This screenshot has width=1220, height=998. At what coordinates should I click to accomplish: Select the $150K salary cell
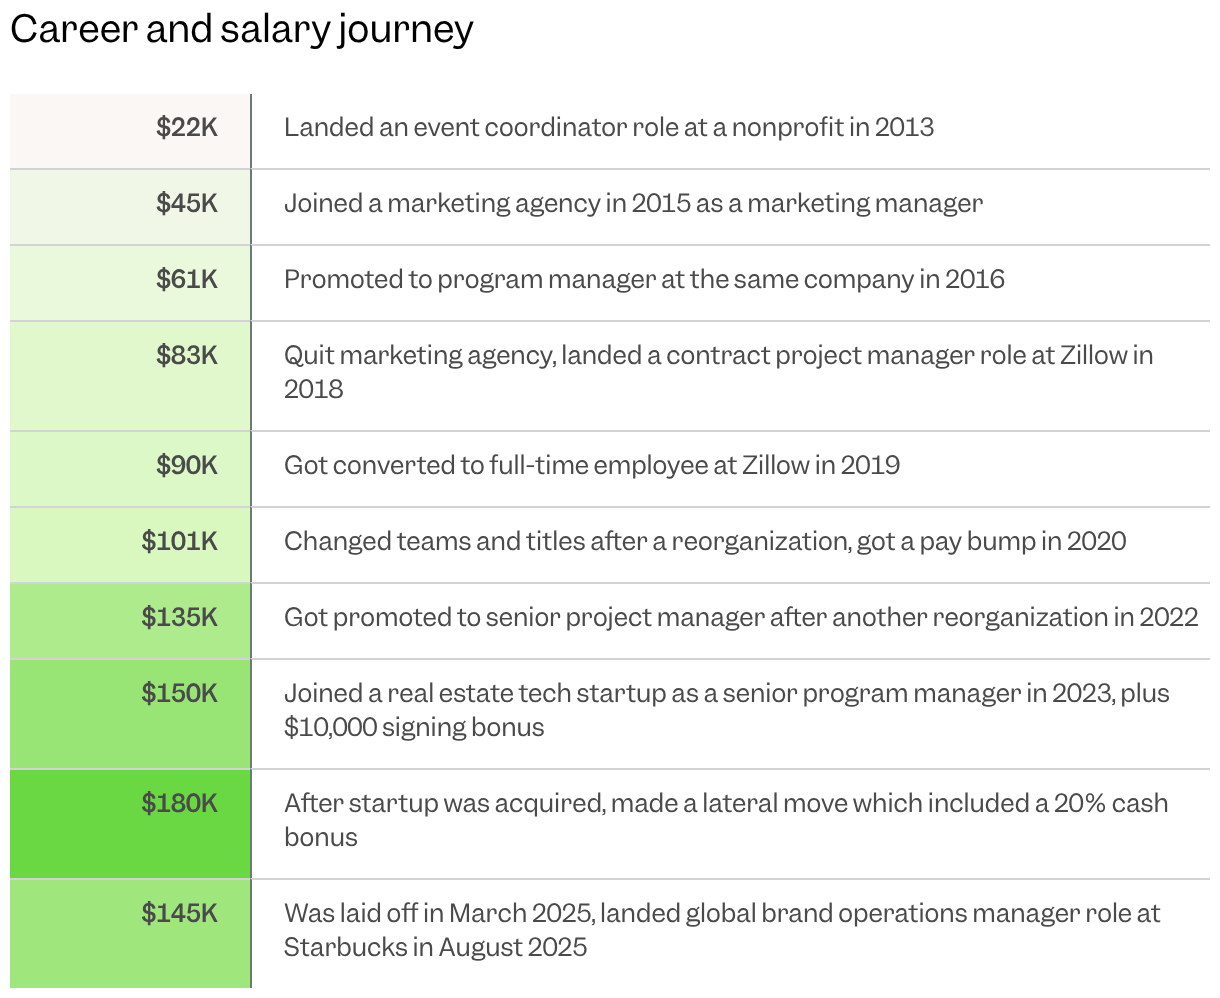click(x=130, y=714)
